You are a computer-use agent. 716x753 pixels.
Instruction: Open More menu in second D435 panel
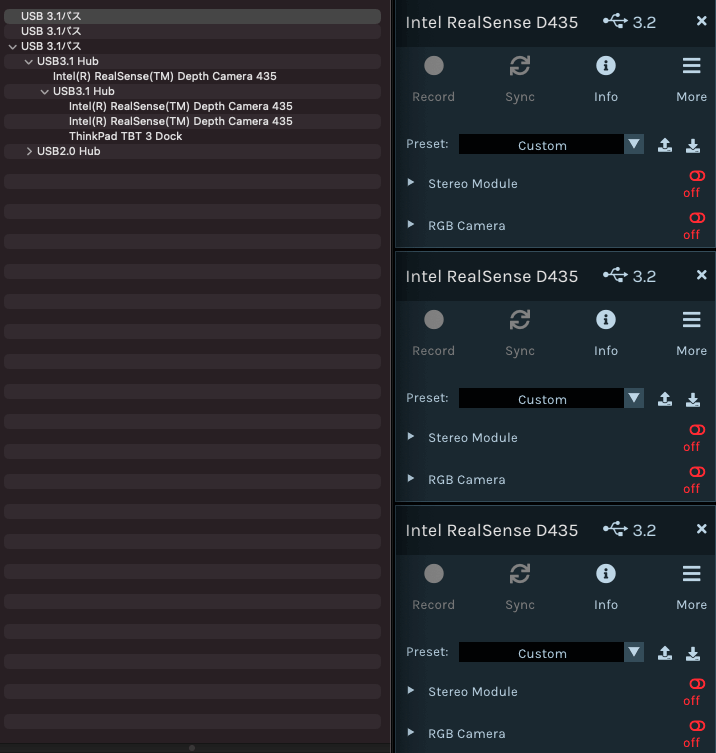(692, 320)
